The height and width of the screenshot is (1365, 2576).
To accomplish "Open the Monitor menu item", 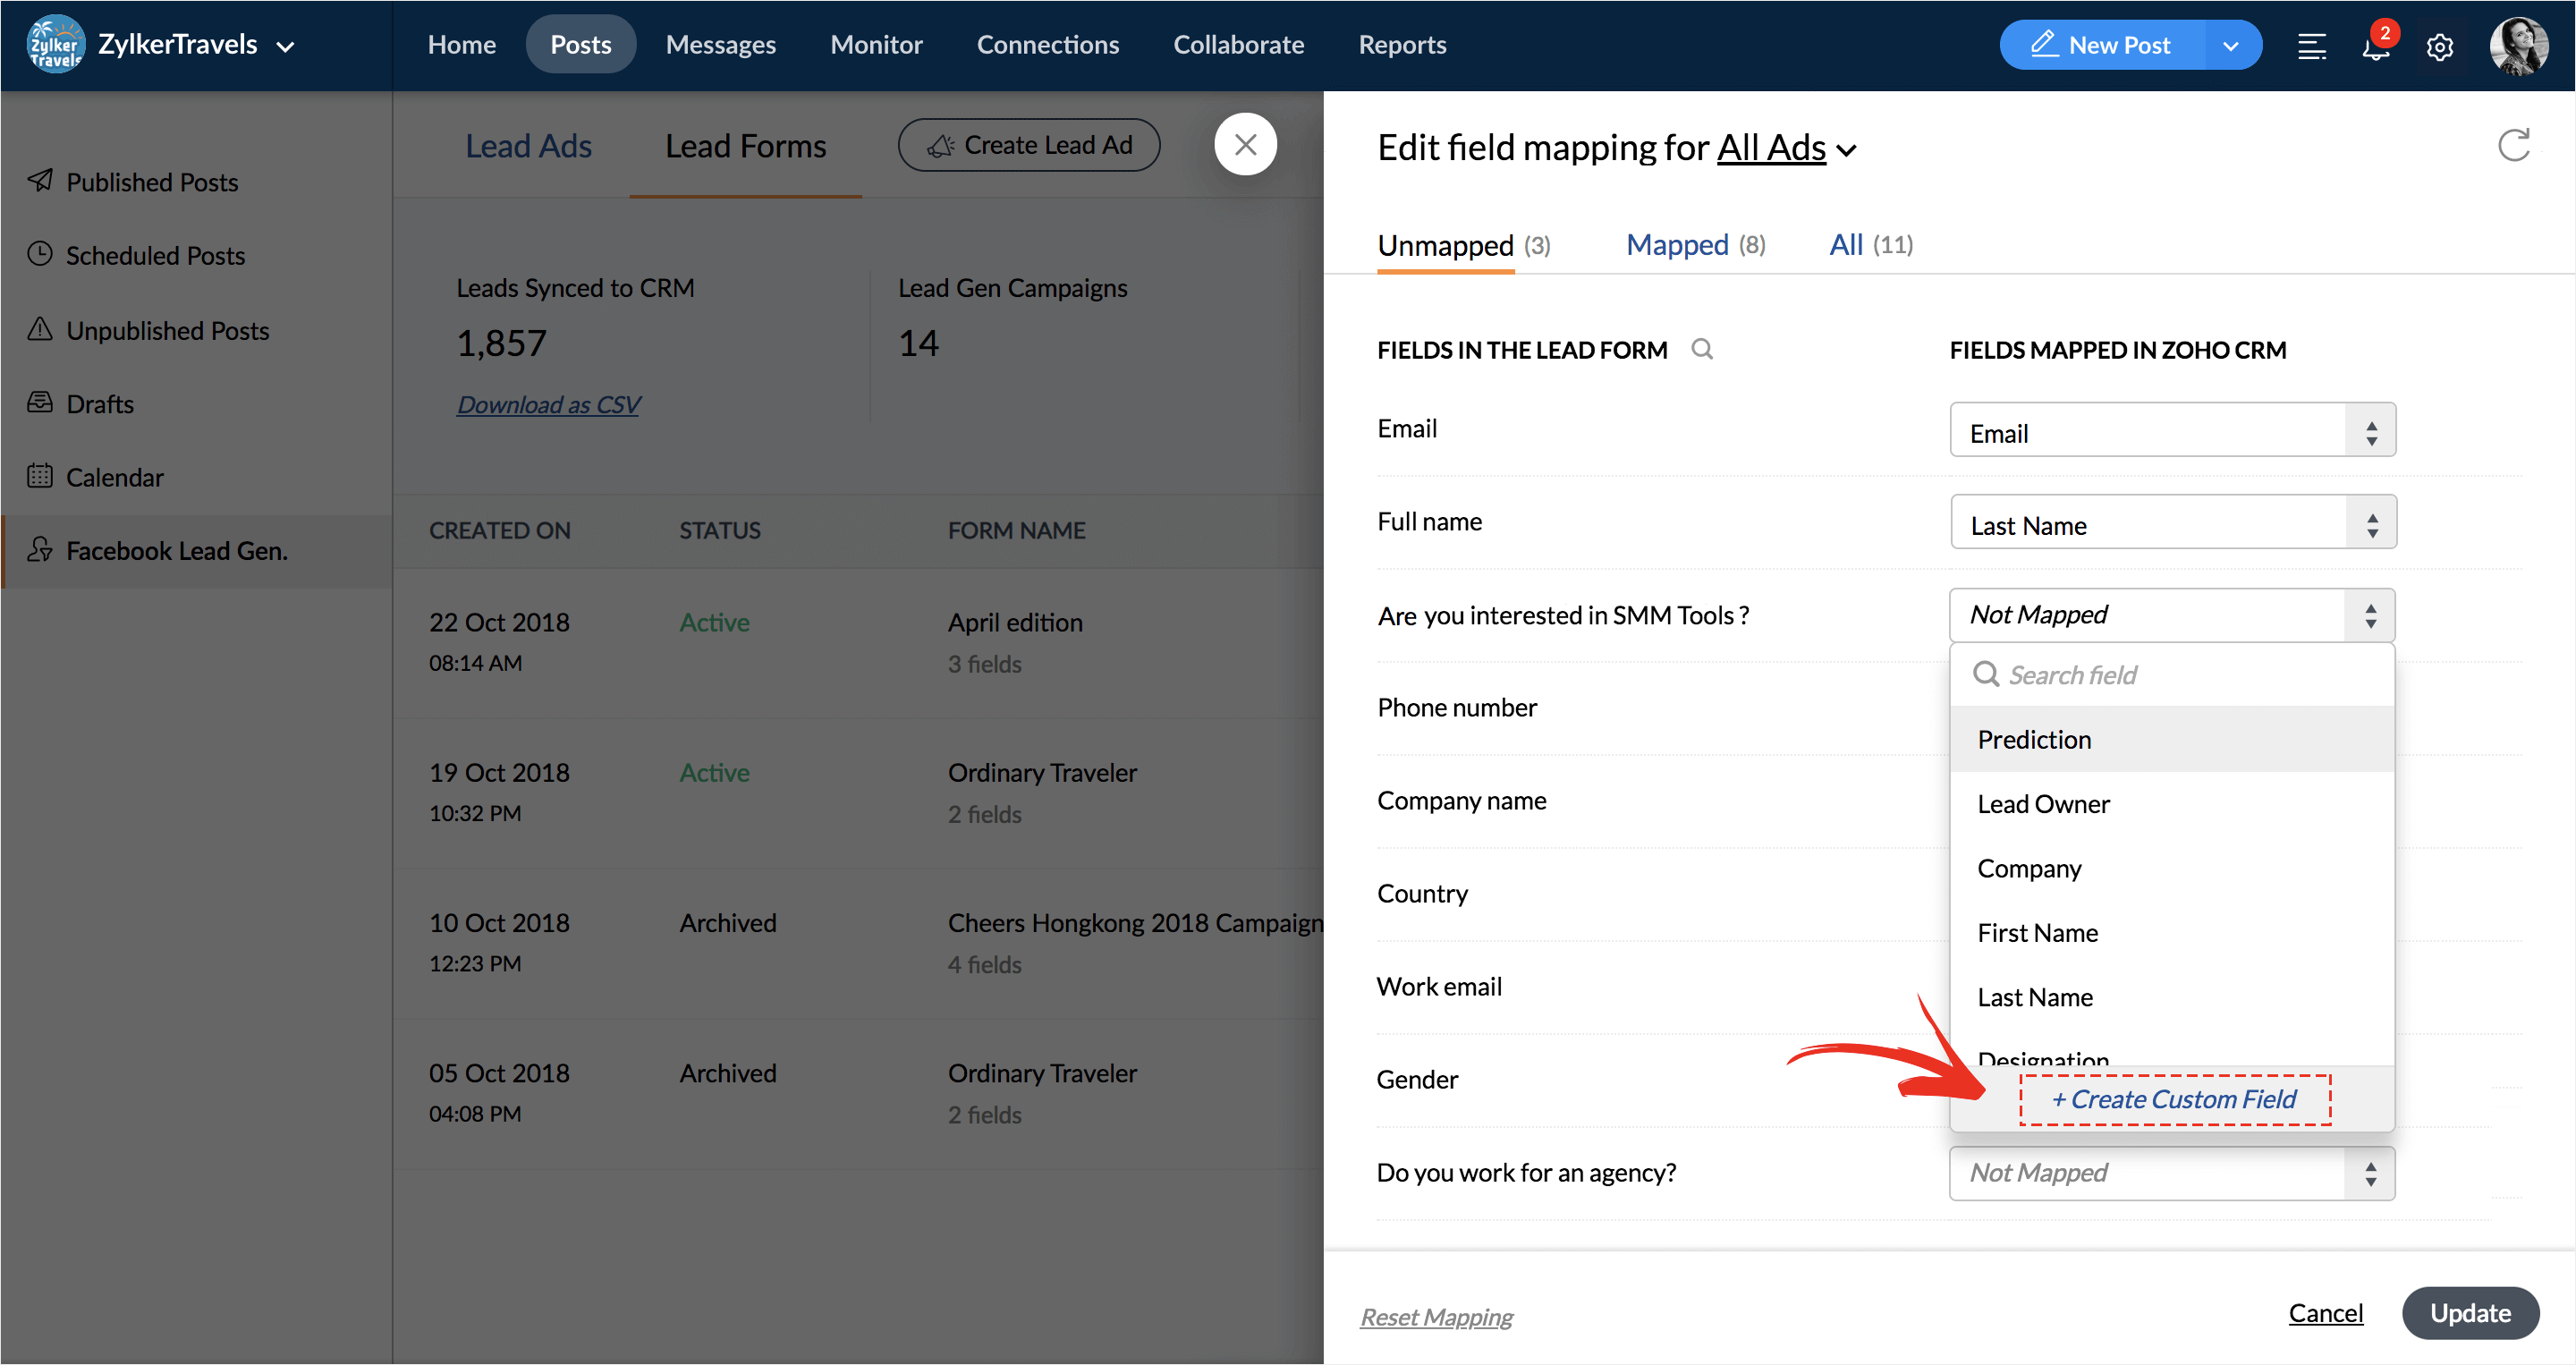I will (x=876, y=45).
